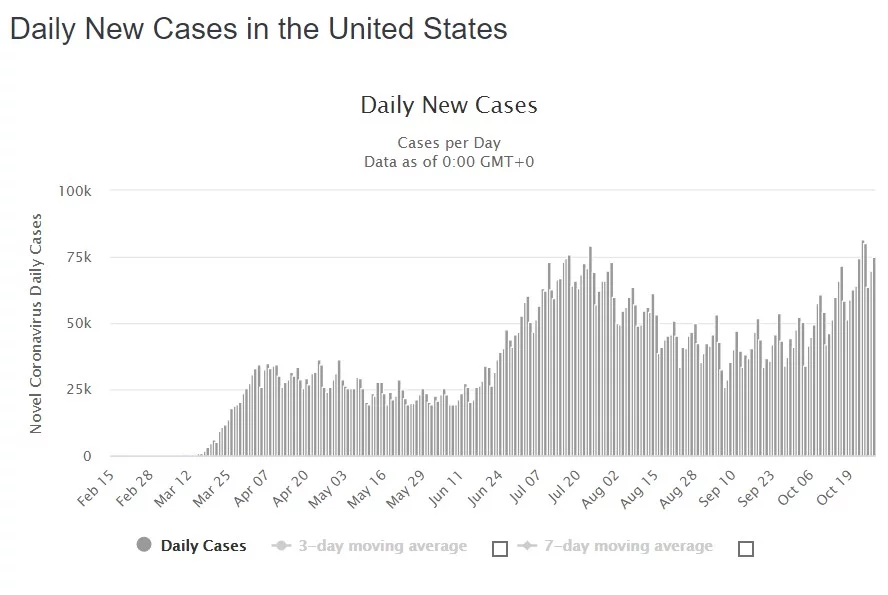Enable the 3-day moving average checkbox

(501, 548)
